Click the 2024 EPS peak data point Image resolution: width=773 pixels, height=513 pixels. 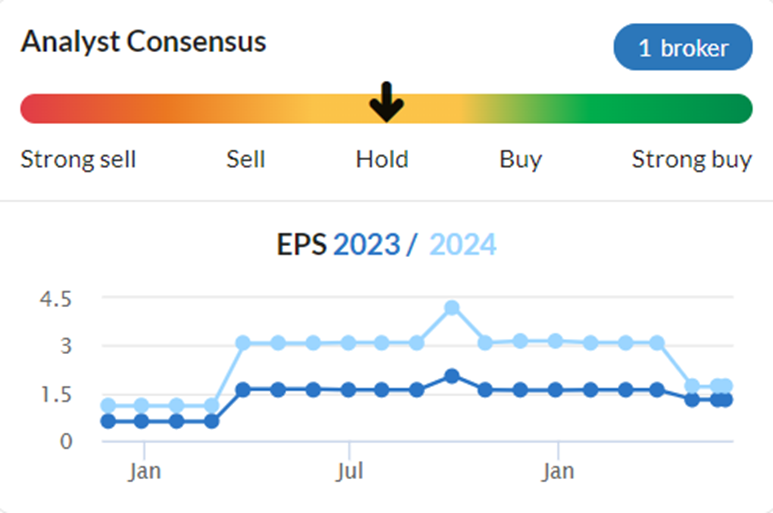[x=452, y=308]
